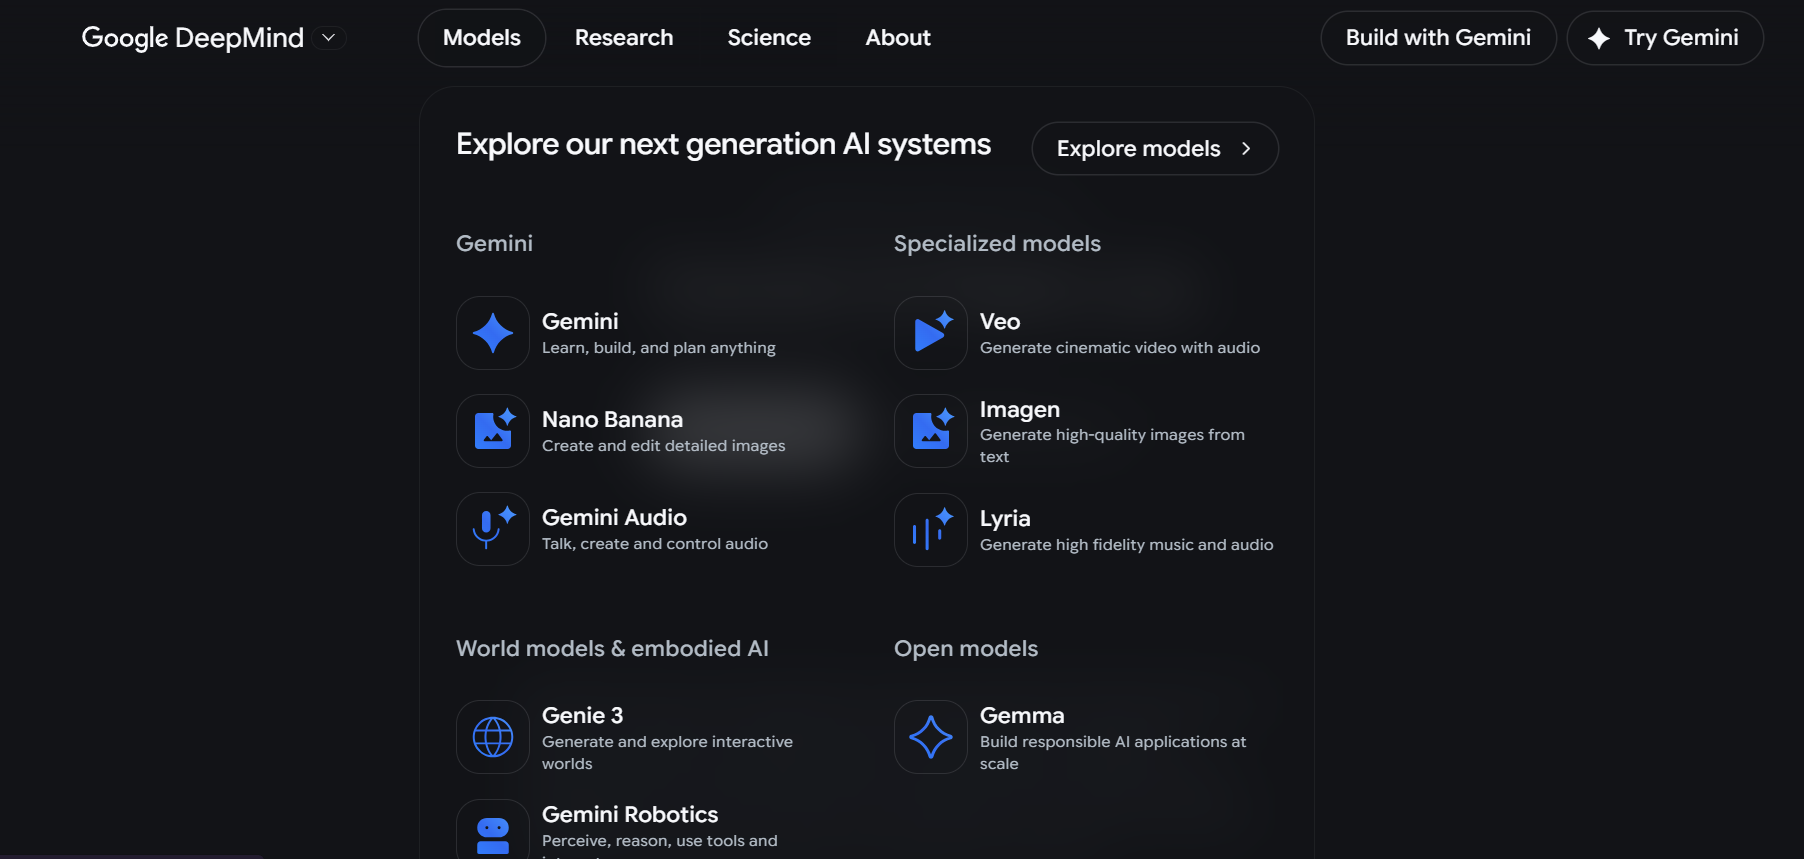Open the Genie 3 link title
Image resolution: width=1804 pixels, height=859 pixels.
coord(582,715)
